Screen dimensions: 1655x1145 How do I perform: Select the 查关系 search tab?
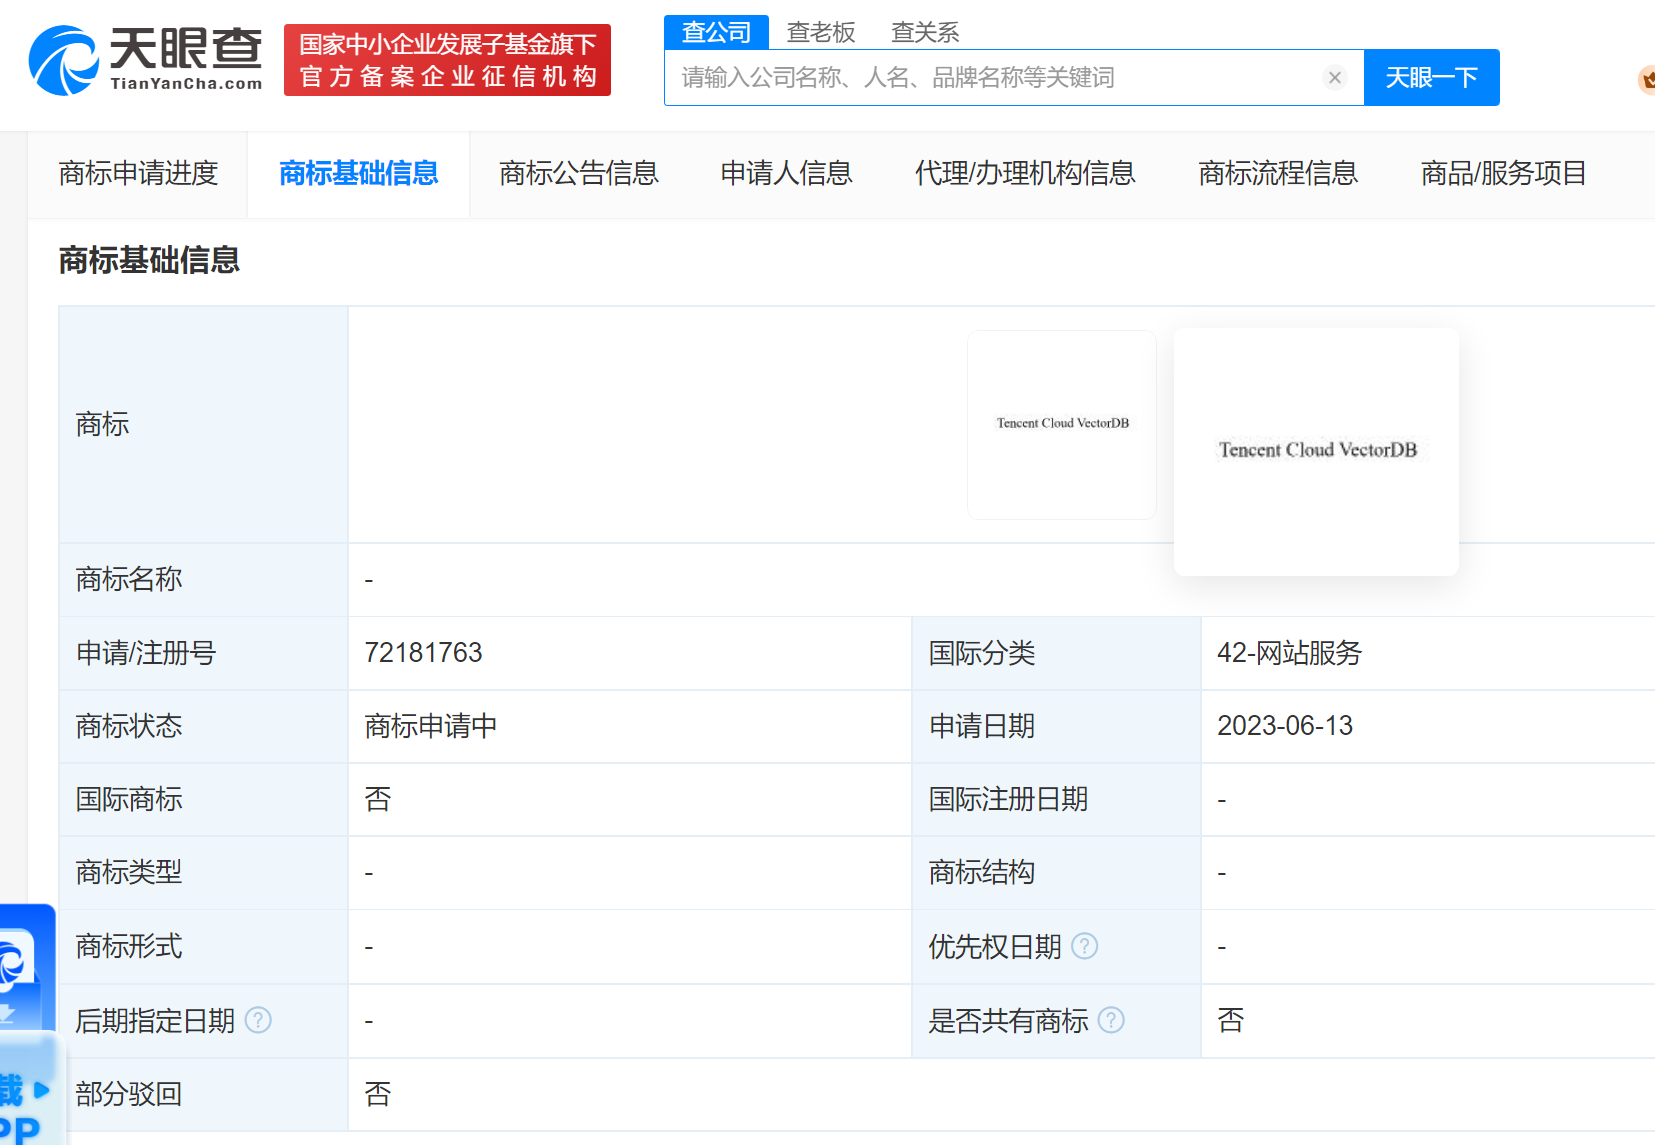tap(925, 32)
